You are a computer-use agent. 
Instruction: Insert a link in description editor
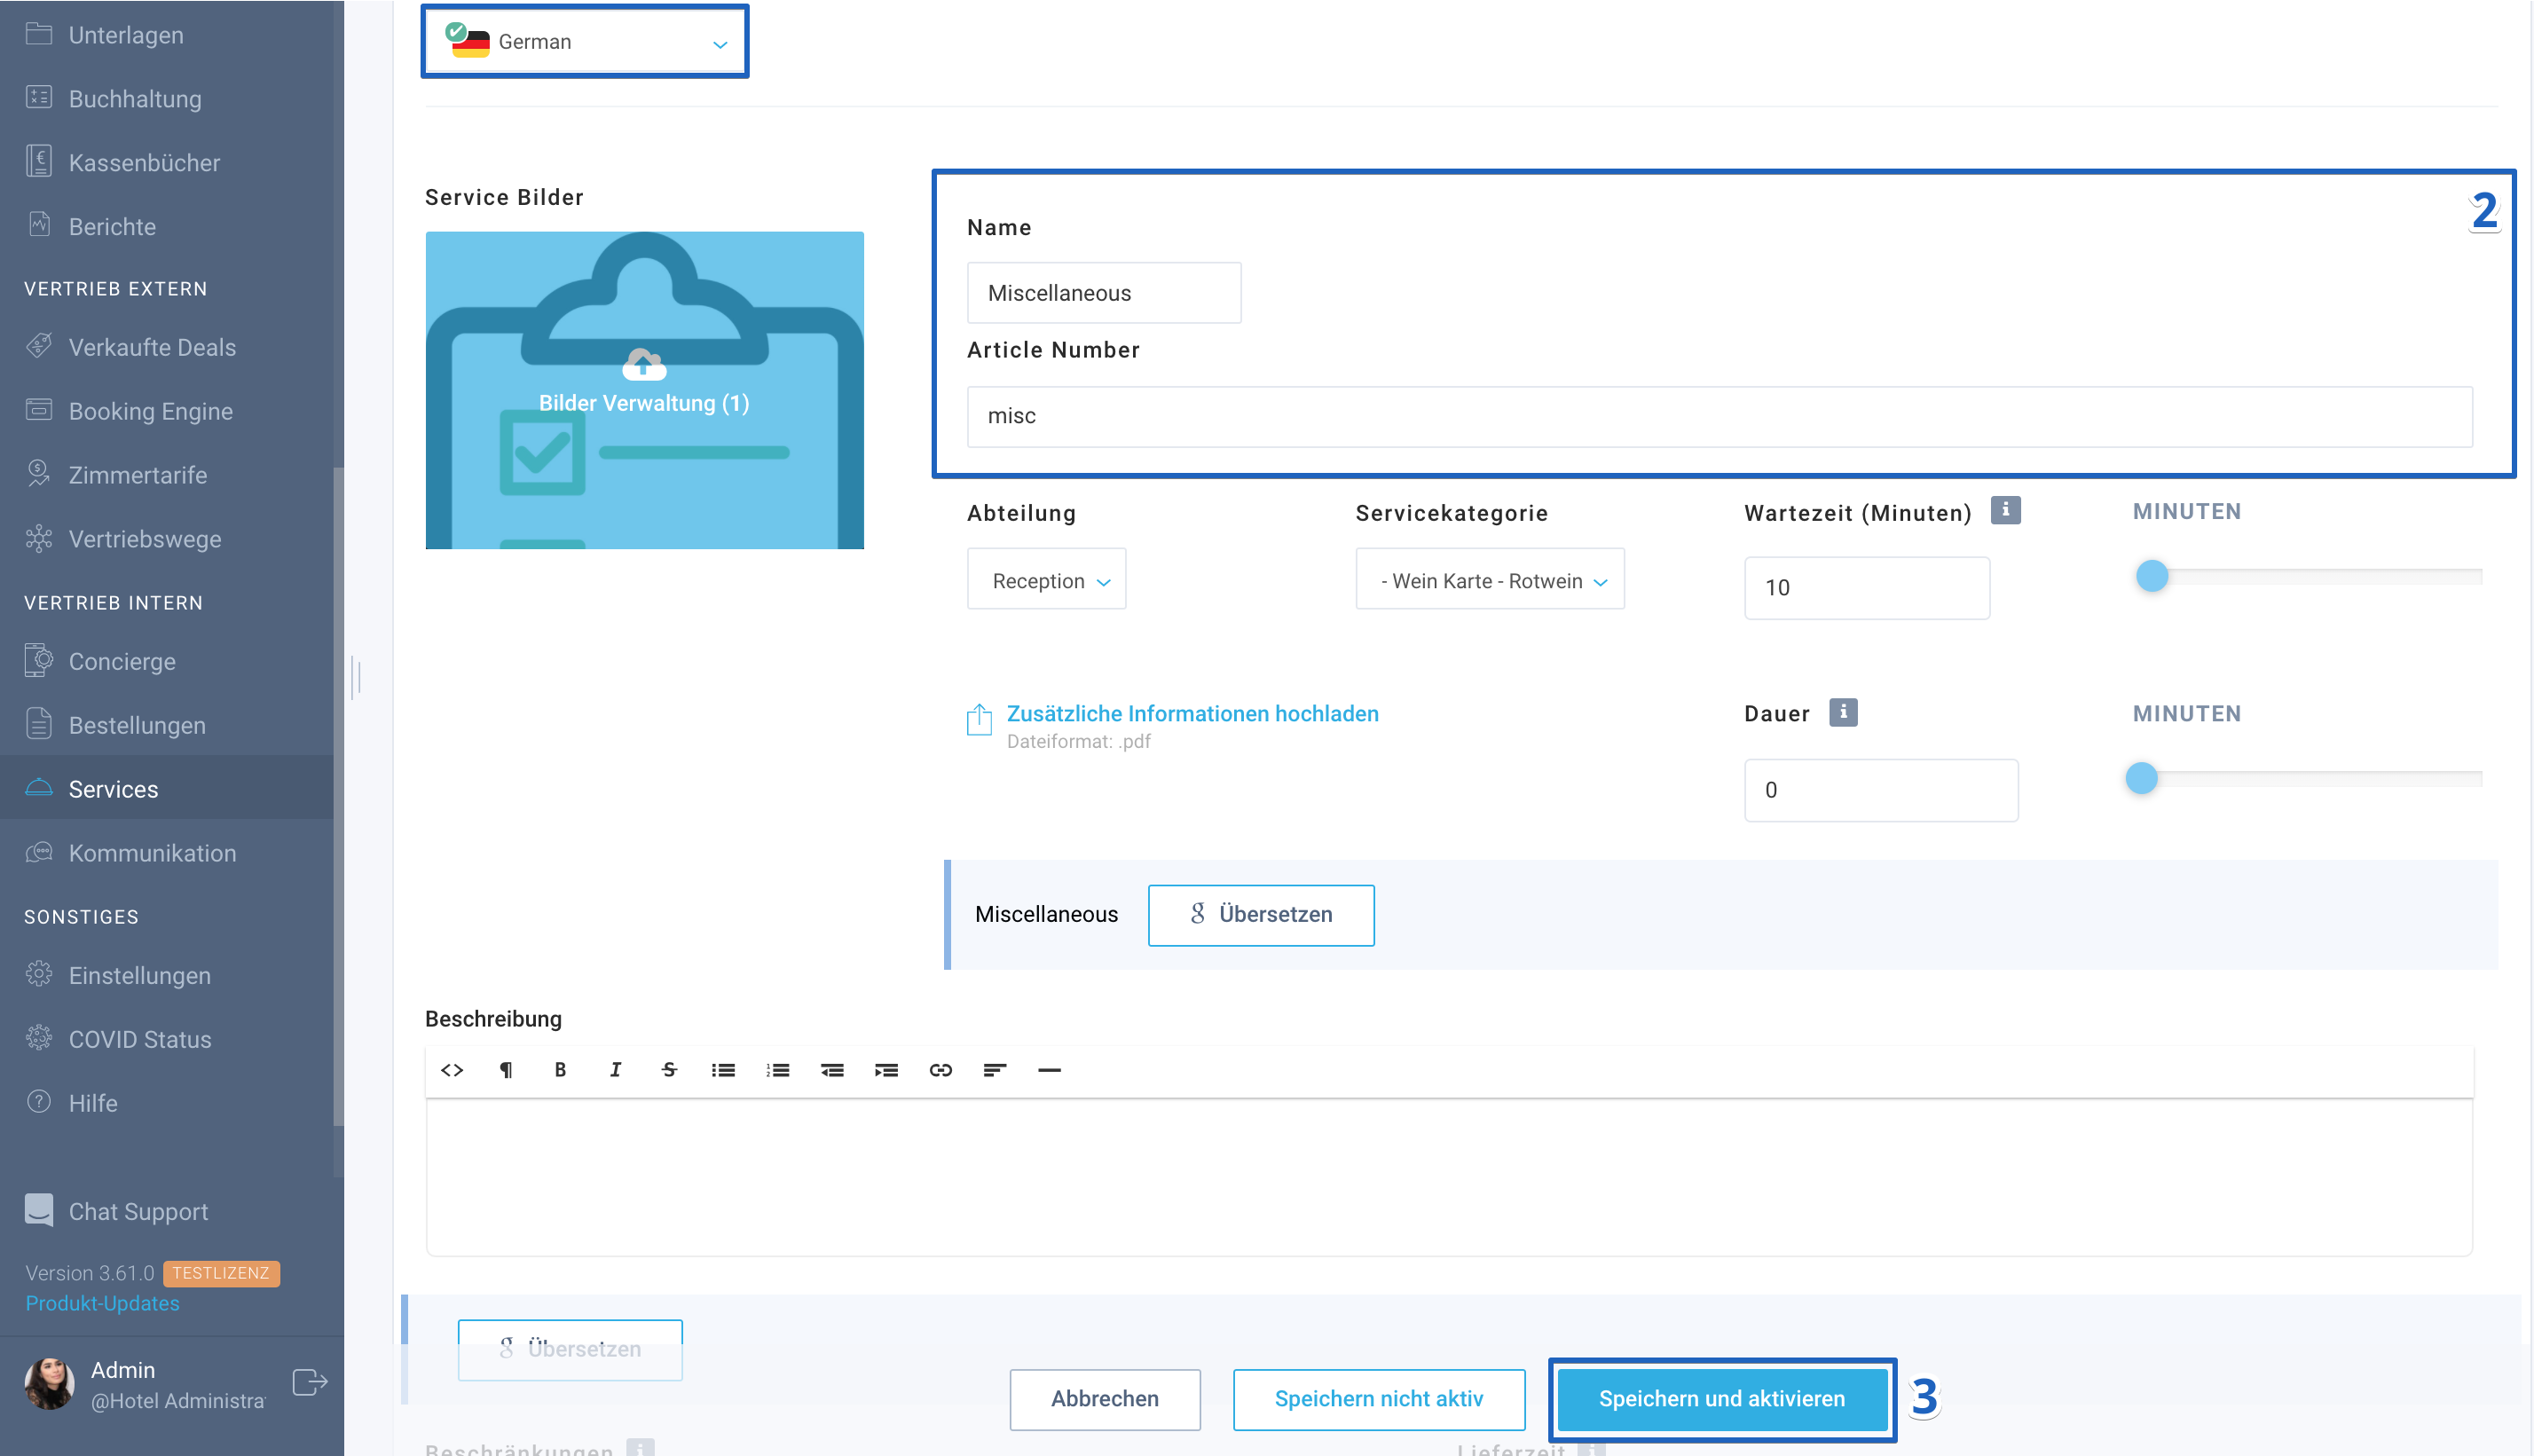pyautogui.click(x=940, y=1070)
